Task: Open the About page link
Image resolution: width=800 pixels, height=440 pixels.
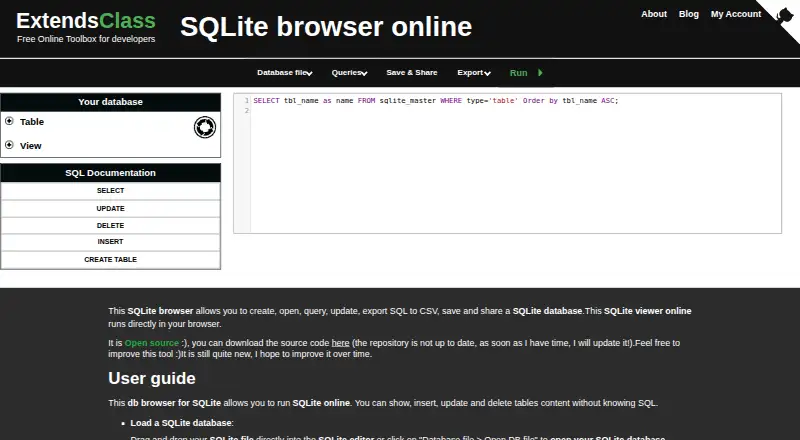Action: [x=654, y=14]
